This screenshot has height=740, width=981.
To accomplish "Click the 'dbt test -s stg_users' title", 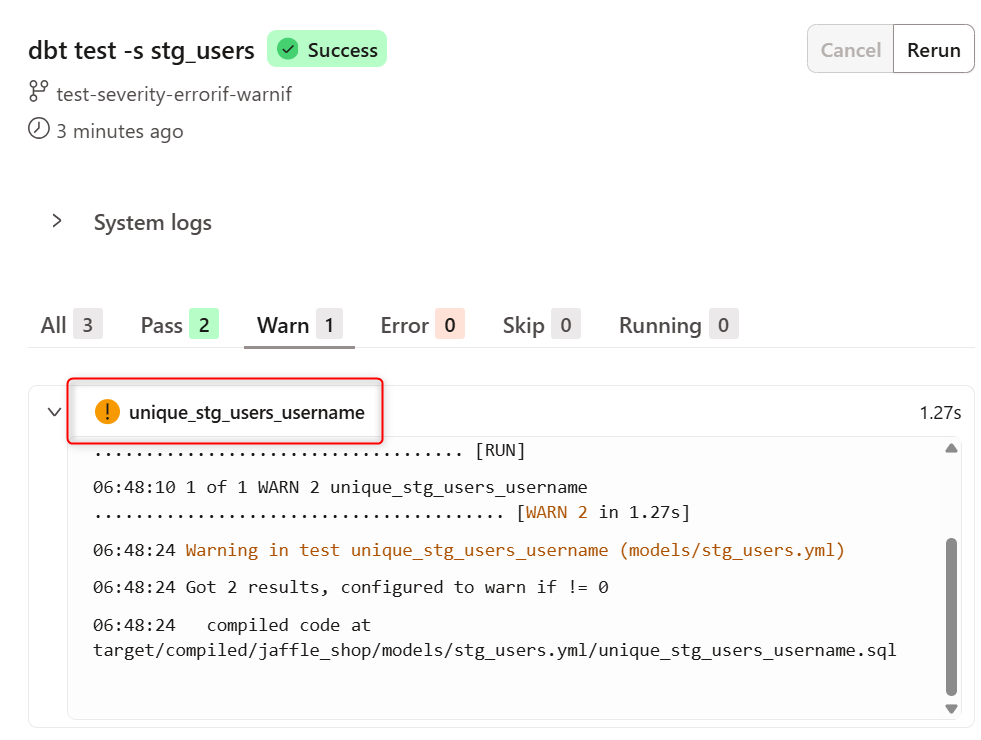I will click(x=141, y=50).
